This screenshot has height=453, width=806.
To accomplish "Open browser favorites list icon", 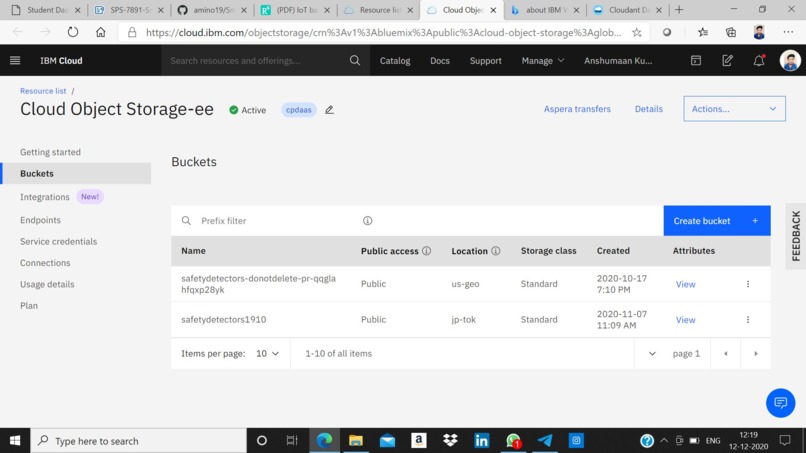I will pyautogui.click(x=703, y=32).
